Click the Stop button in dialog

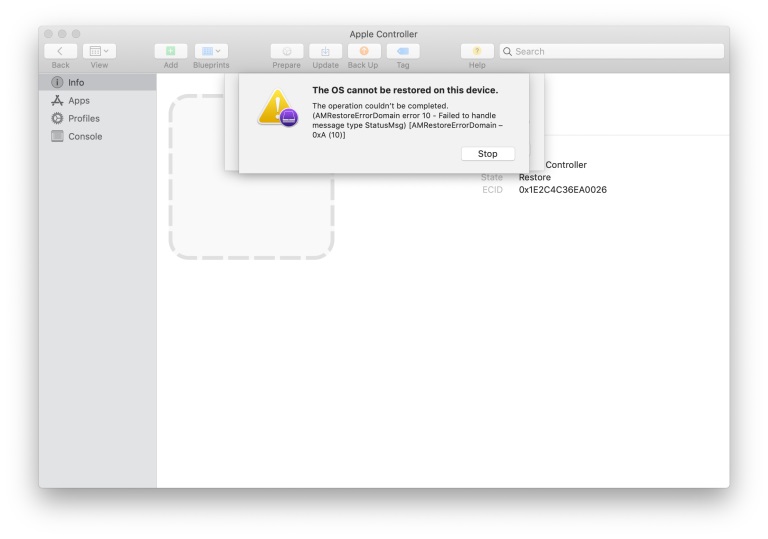pyautogui.click(x=488, y=154)
